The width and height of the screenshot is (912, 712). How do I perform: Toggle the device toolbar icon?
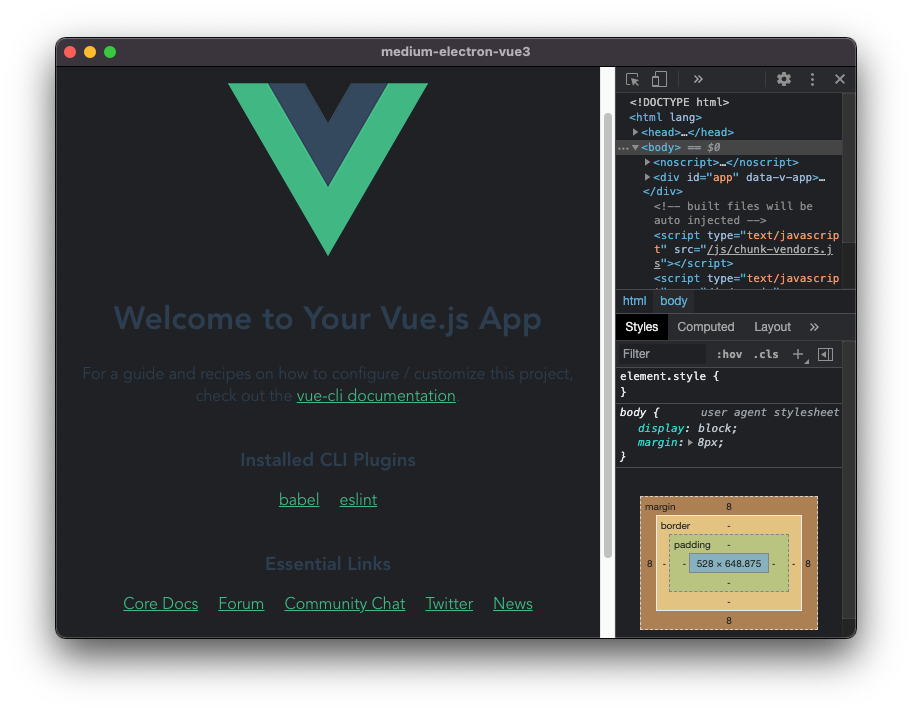(x=659, y=79)
